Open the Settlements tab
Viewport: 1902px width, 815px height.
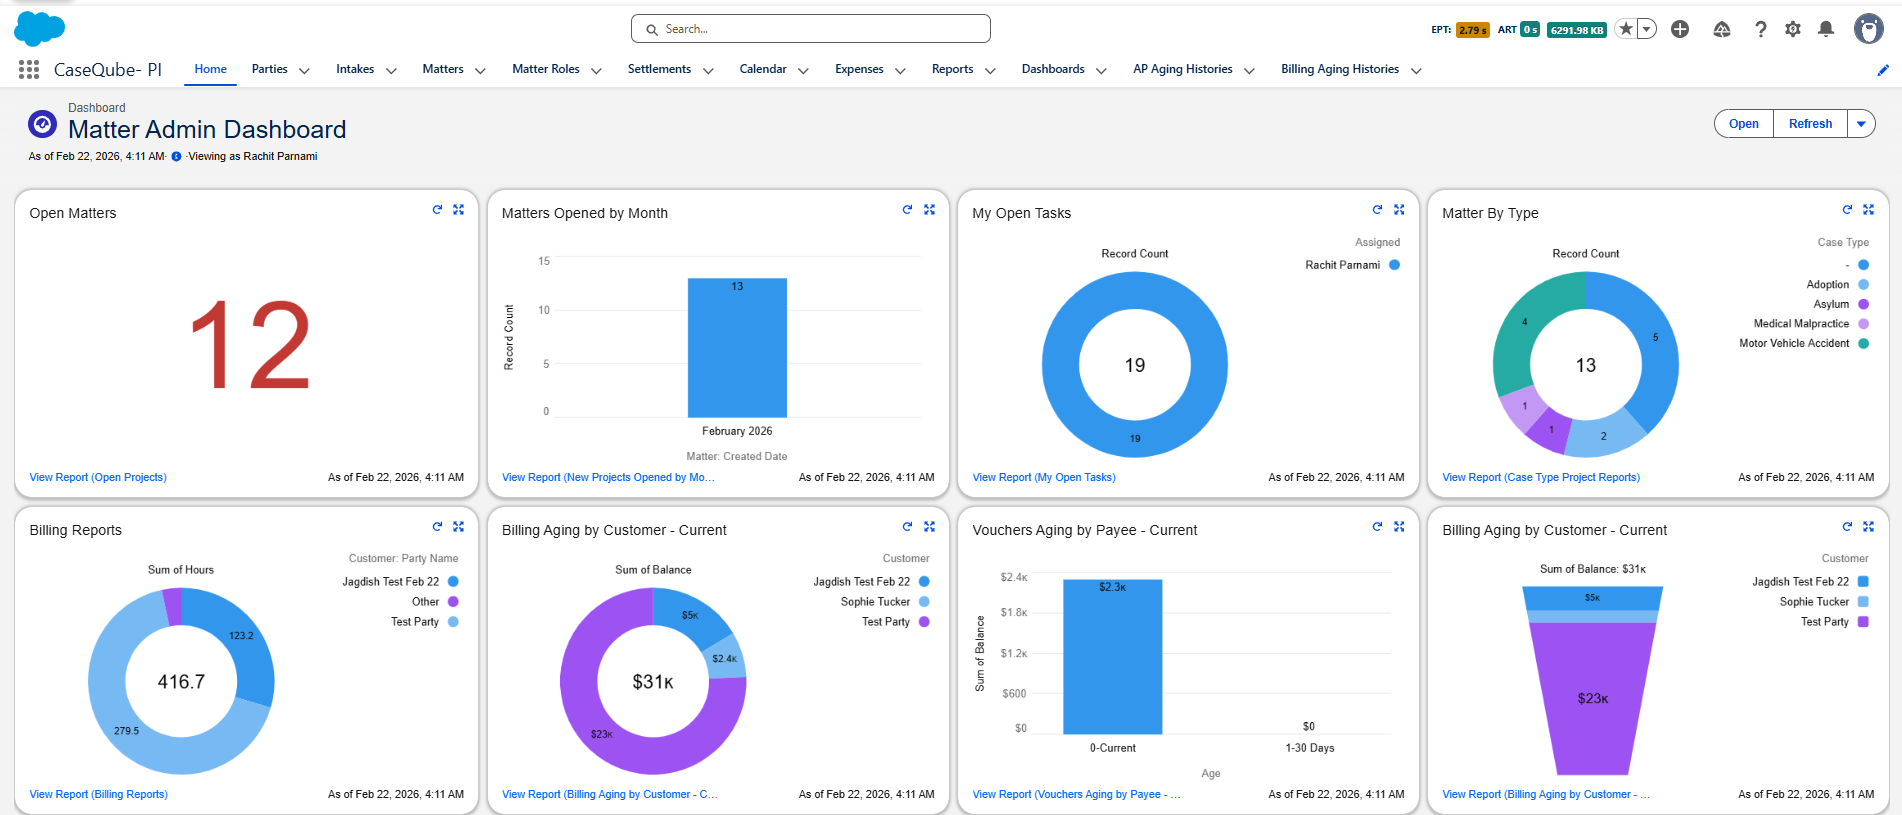click(x=659, y=69)
